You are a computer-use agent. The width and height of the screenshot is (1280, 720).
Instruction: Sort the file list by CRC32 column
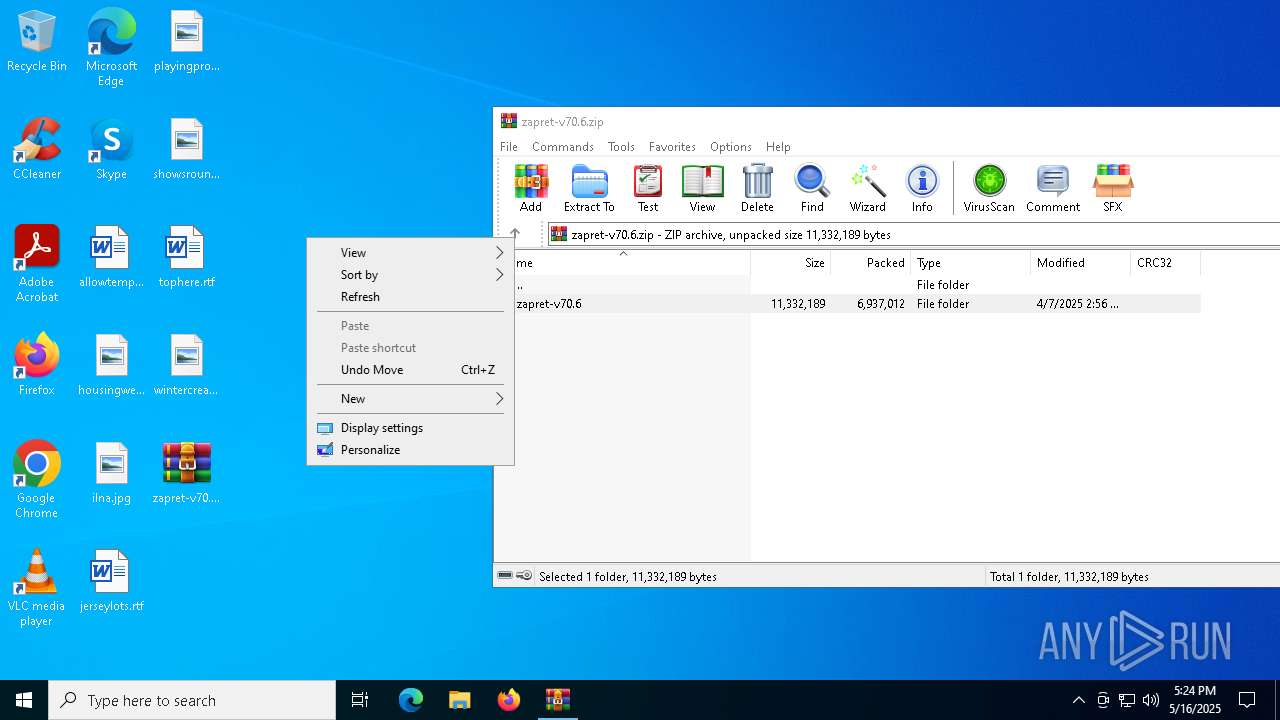pyautogui.click(x=1165, y=263)
